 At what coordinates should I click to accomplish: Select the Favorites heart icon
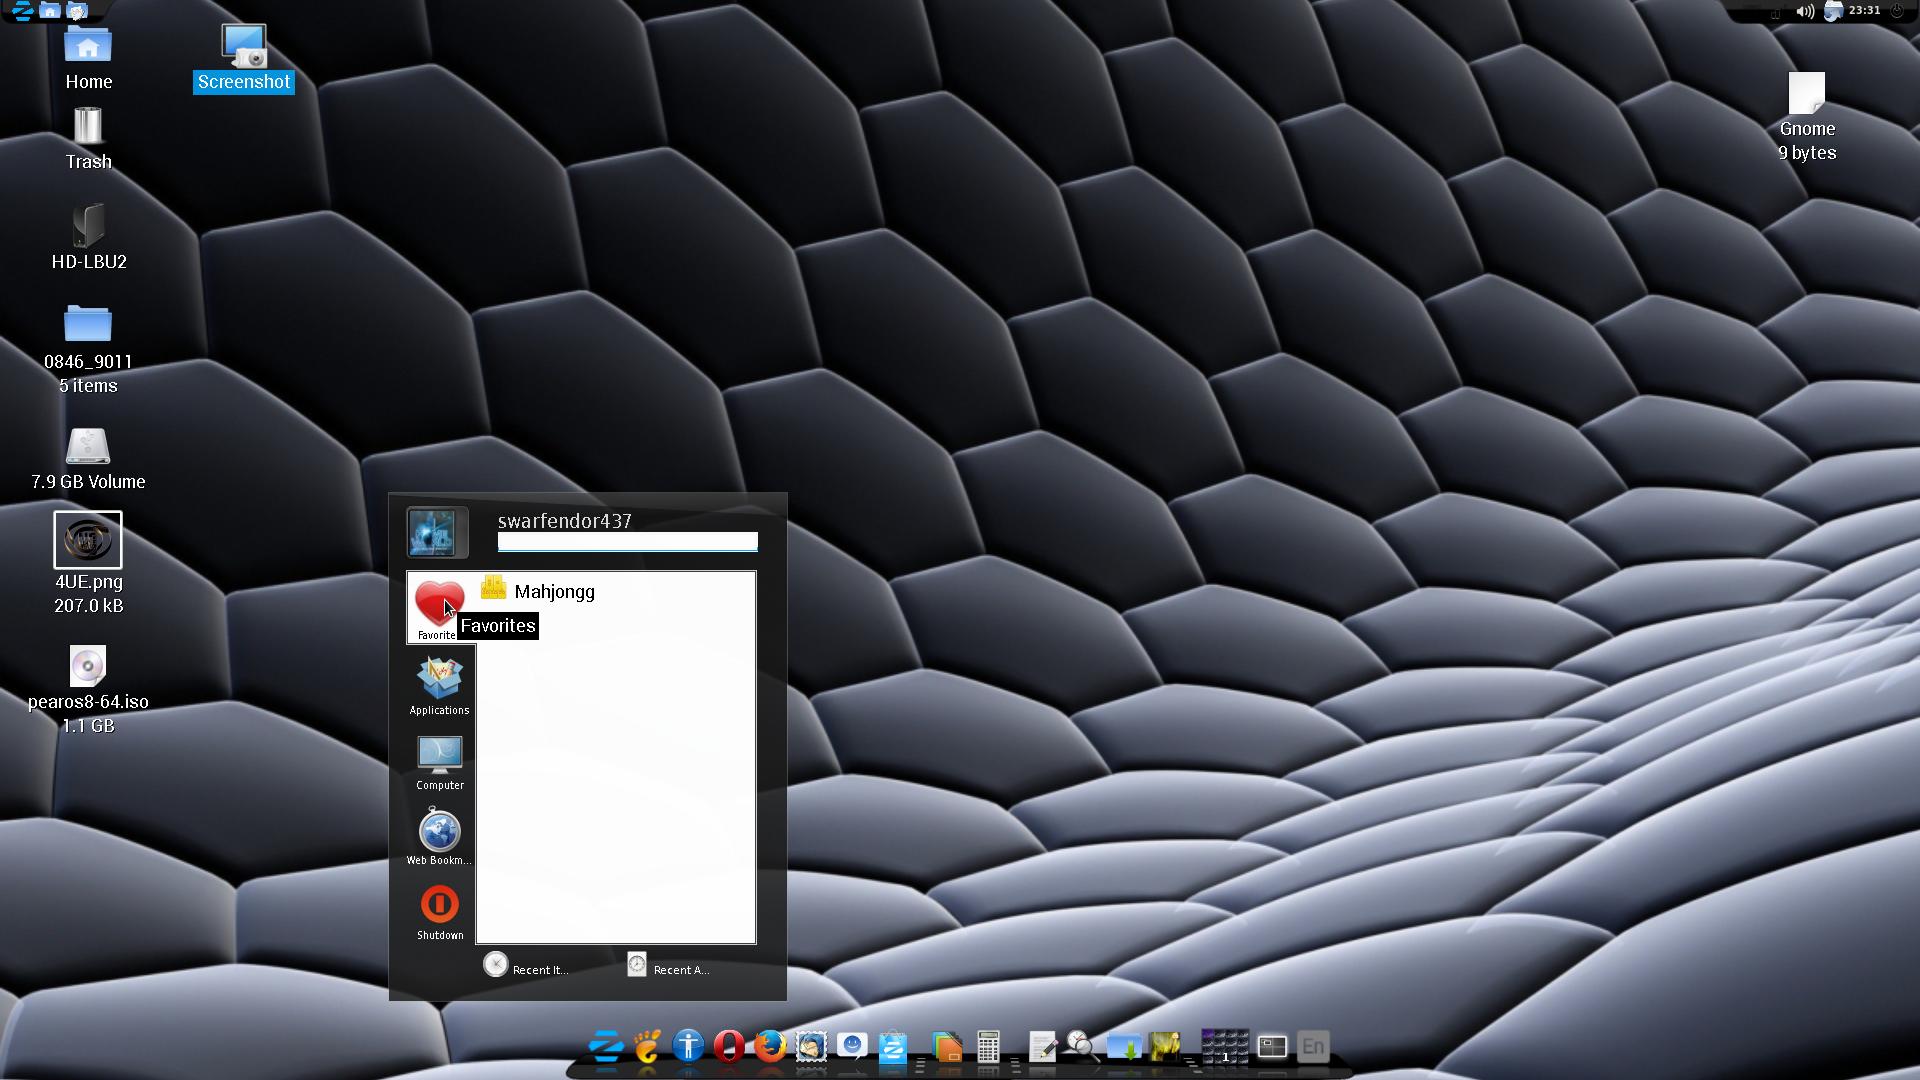pyautogui.click(x=438, y=604)
